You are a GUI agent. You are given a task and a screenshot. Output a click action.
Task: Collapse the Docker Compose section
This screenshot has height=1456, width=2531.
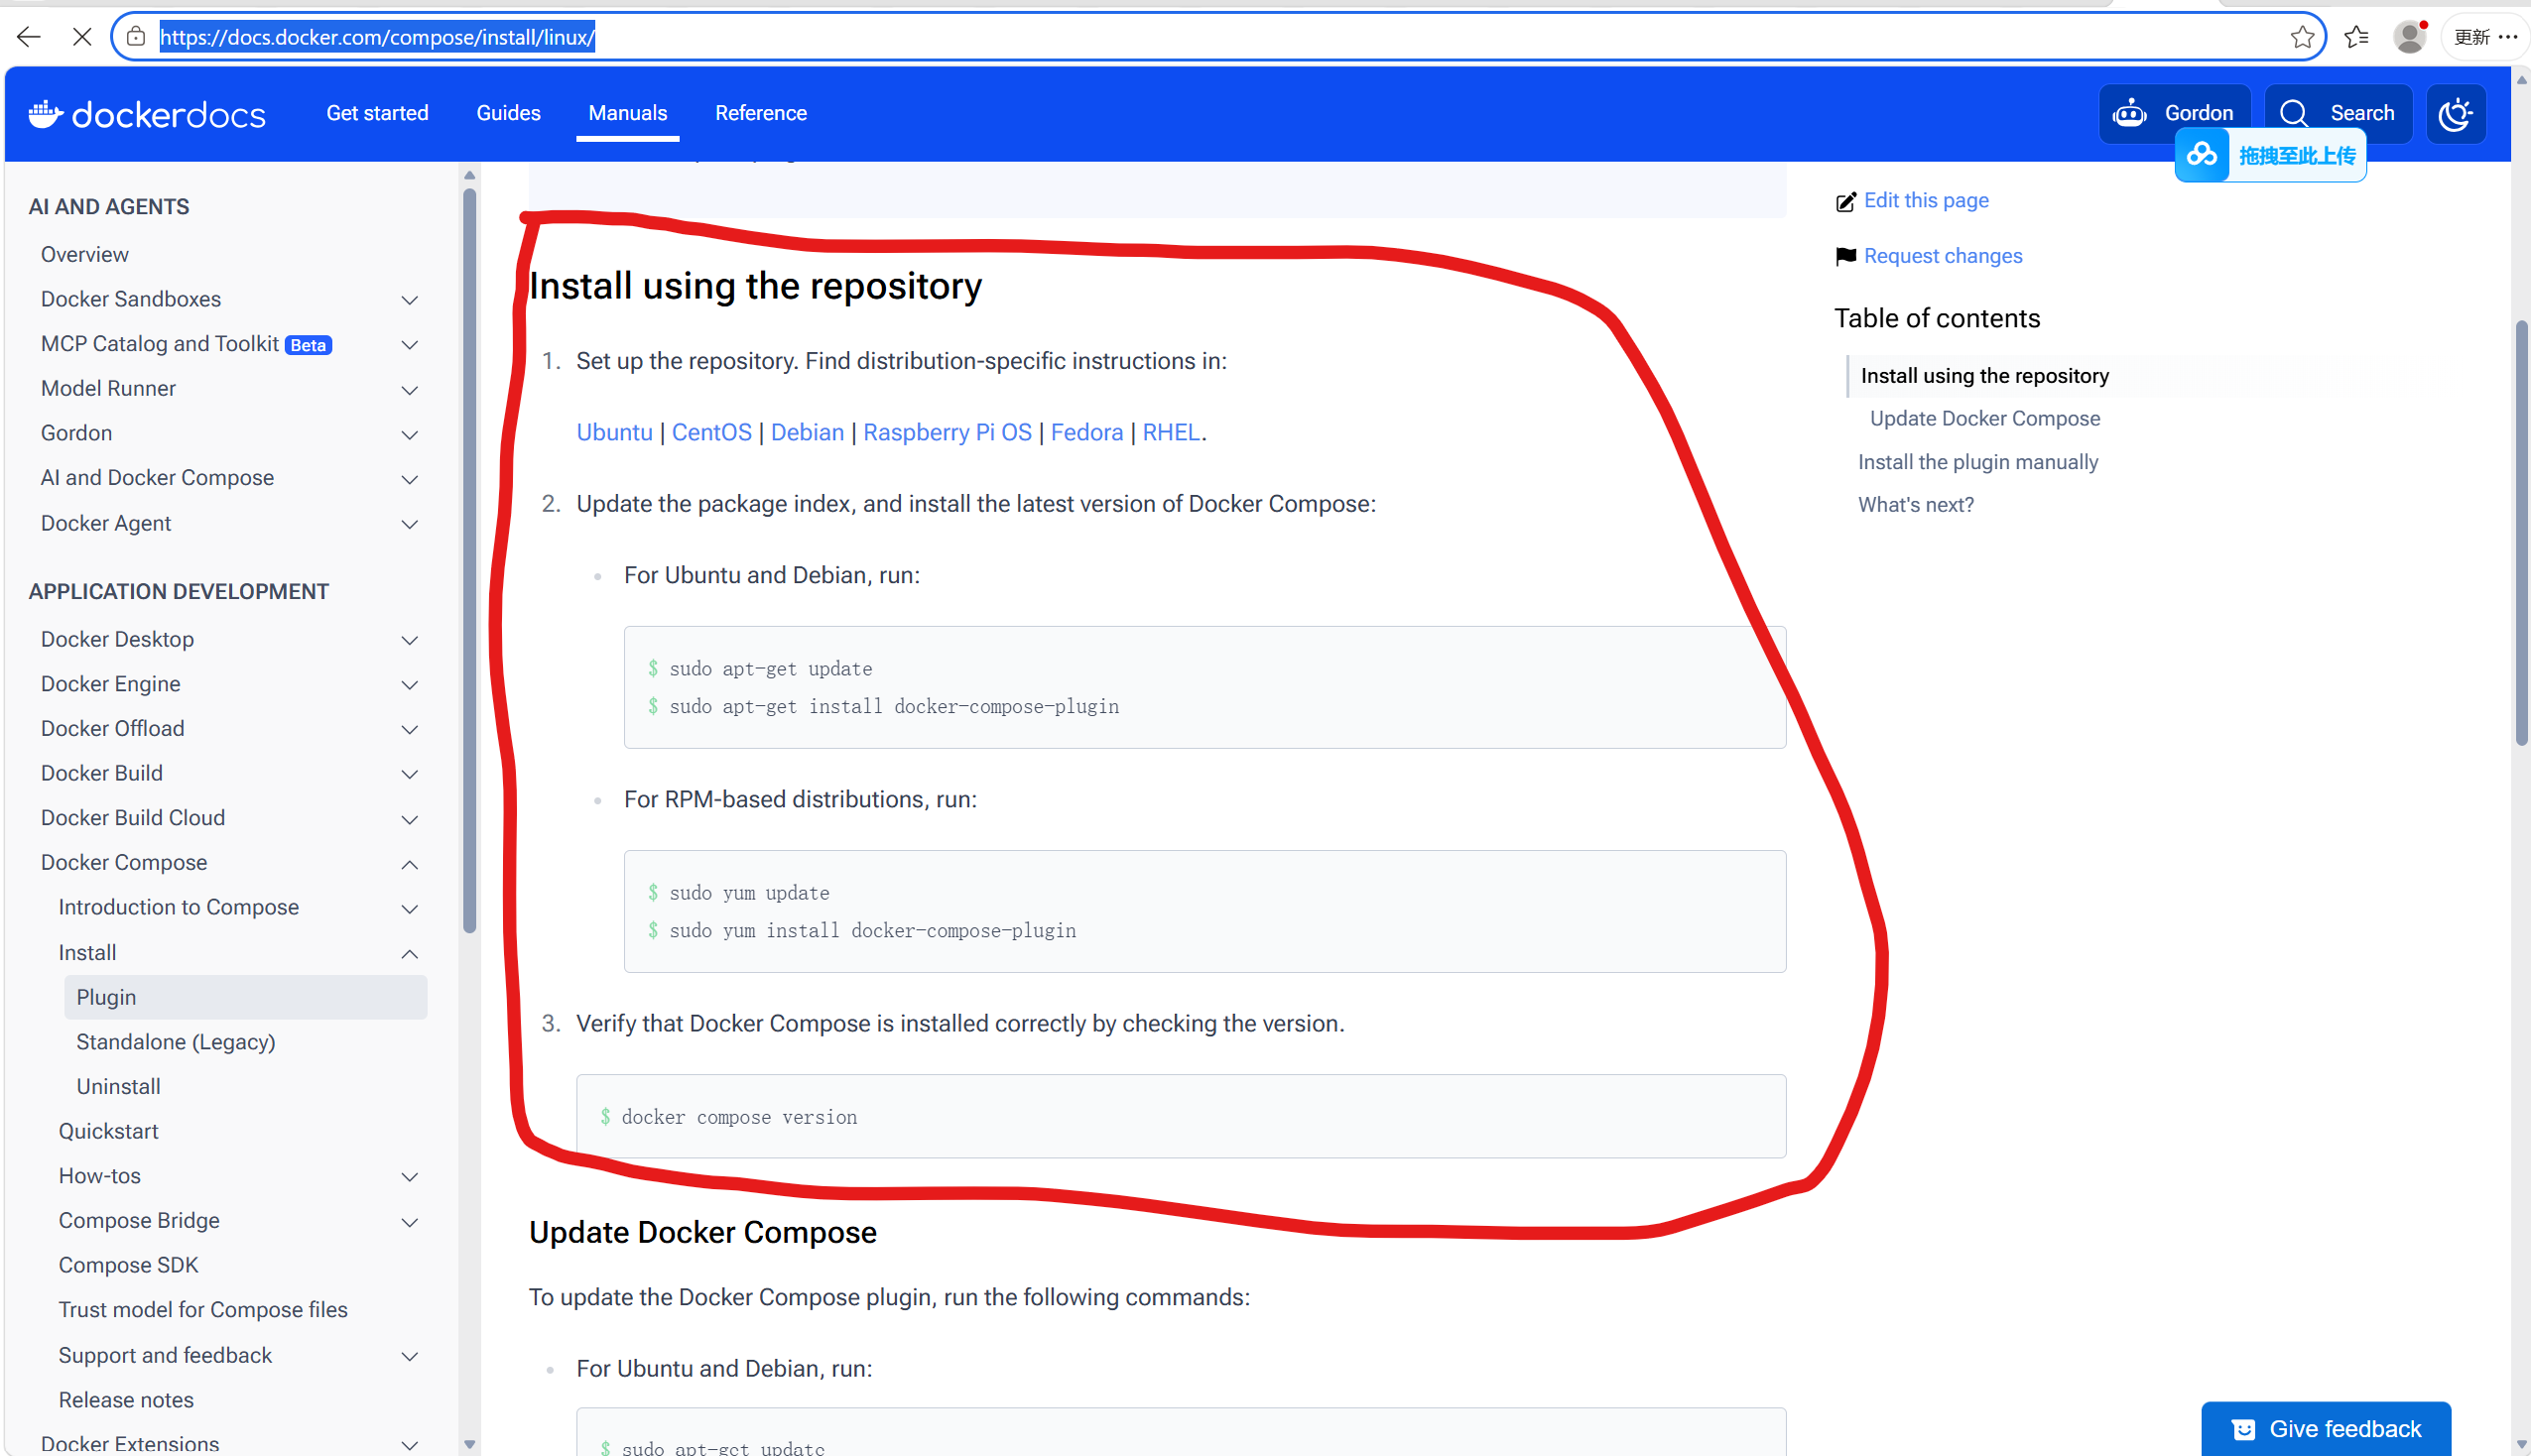pyautogui.click(x=409, y=865)
